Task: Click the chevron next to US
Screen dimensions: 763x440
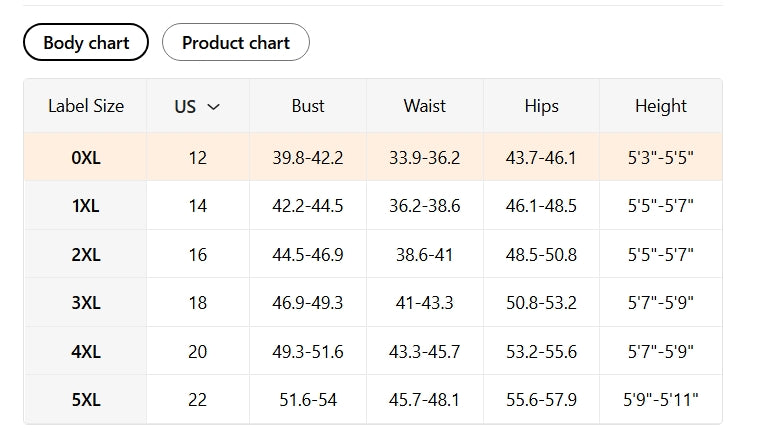Action: point(213,106)
